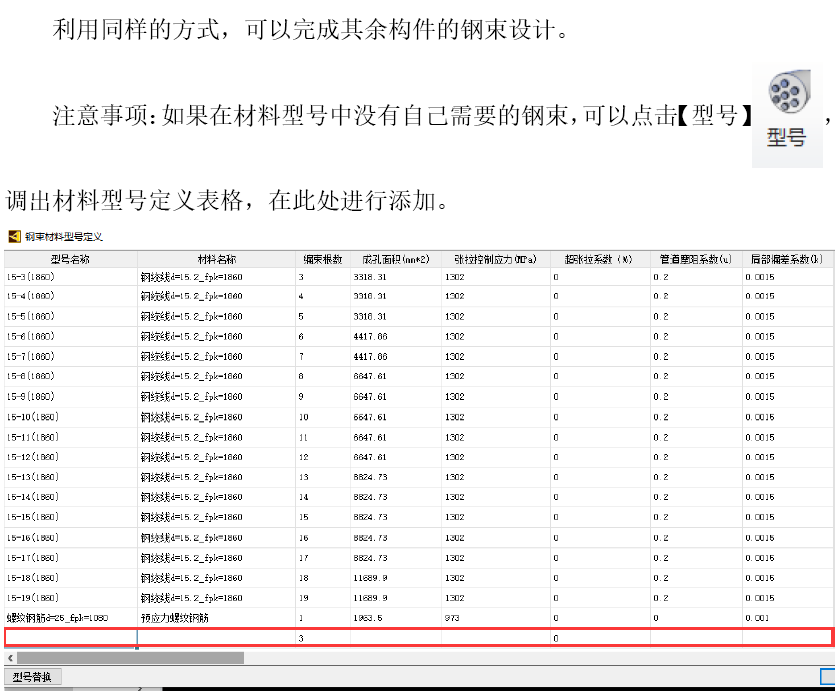Image resolution: width=838 pixels, height=695 pixels.
Task: Click the 编束根数 cell showing 19
Action: point(323,598)
